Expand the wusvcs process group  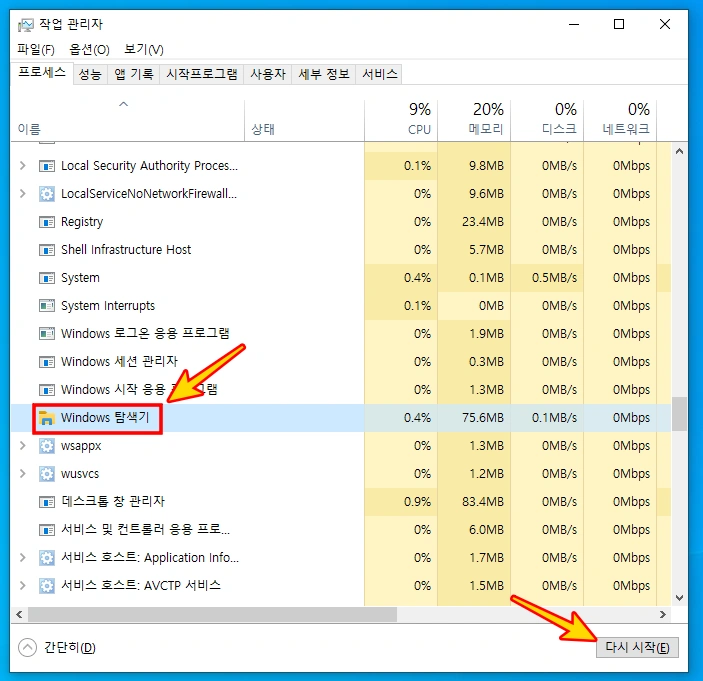[22, 473]
